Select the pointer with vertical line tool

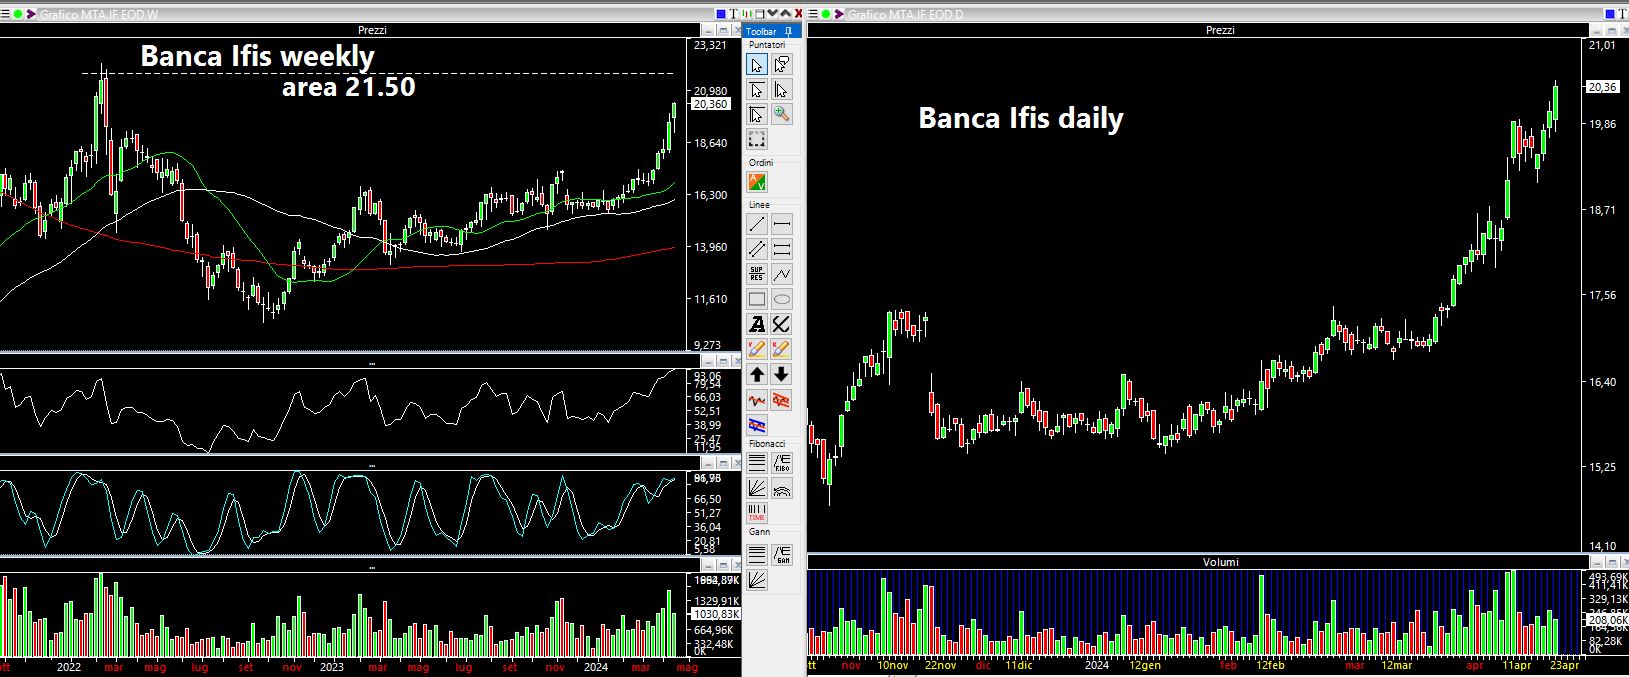pos(782,90)
